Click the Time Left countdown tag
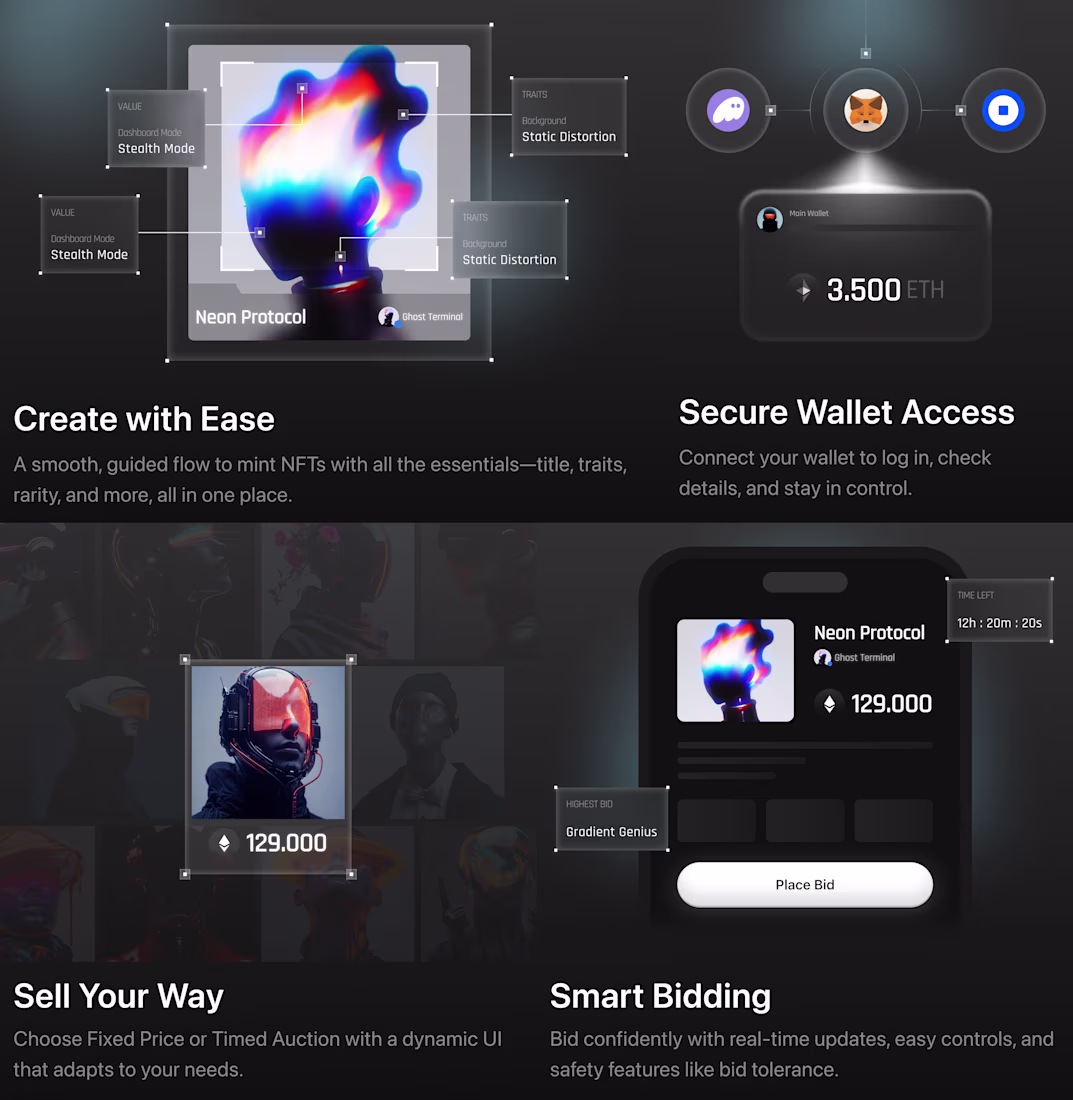1073x1100 pixels. [x=999, y=610]
